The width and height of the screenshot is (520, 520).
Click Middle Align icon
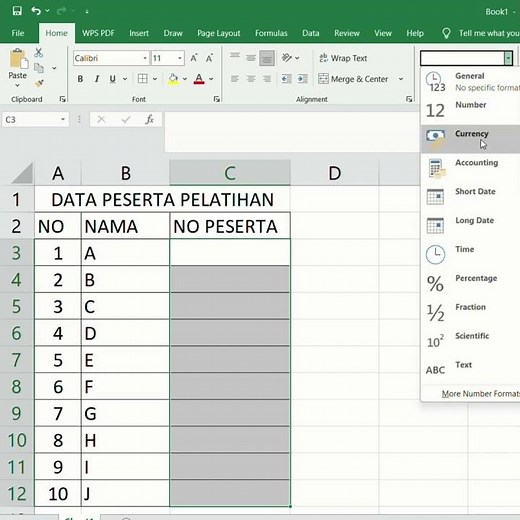click(251, 58)
